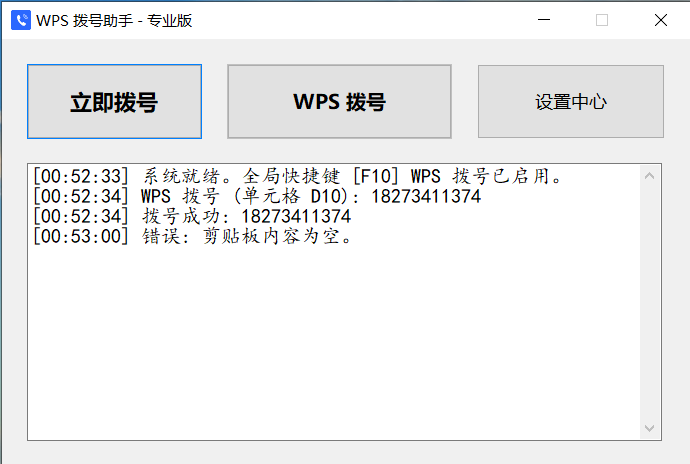
Task: Close the WPS 拨号助手 window
Action: pyautogui.click(x=661, y=20)
